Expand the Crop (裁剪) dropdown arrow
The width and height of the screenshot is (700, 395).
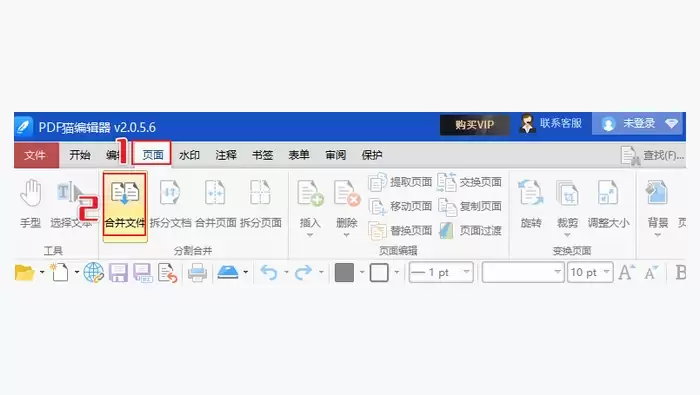[x=567, y=235]
